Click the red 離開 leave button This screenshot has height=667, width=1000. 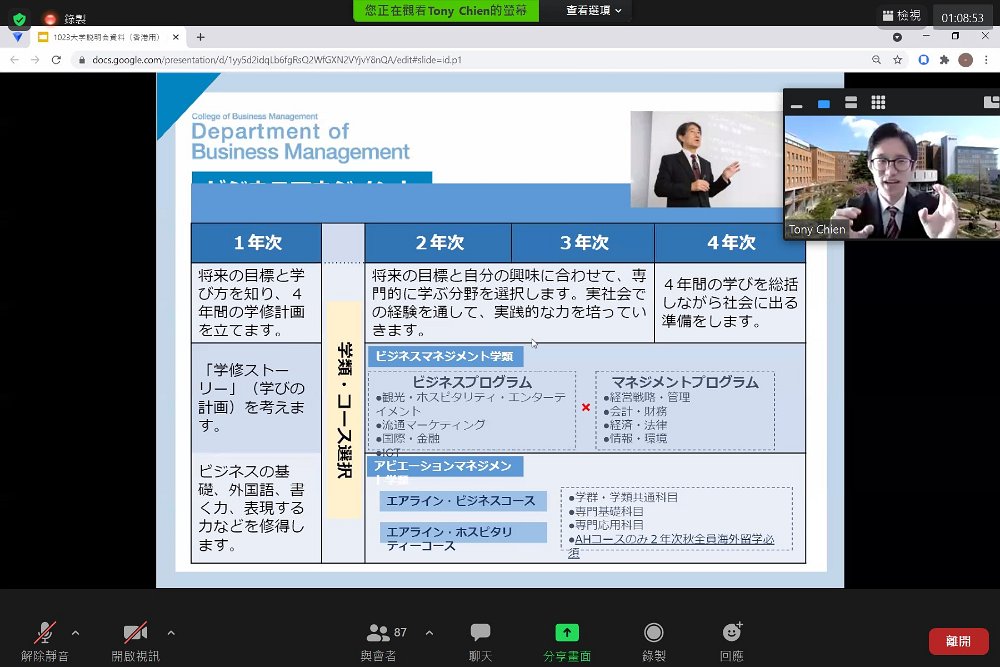[959, 641]
